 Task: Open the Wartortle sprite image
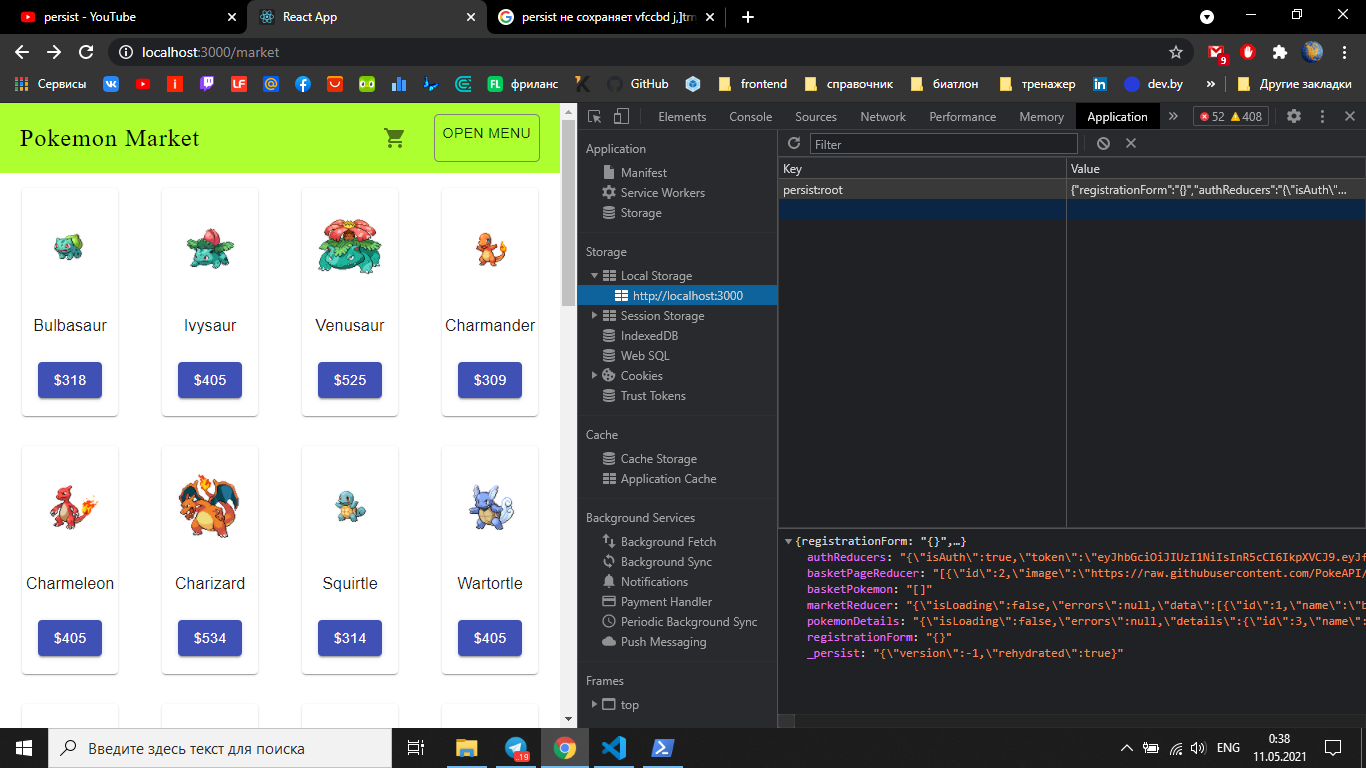[x=490, y=505]
